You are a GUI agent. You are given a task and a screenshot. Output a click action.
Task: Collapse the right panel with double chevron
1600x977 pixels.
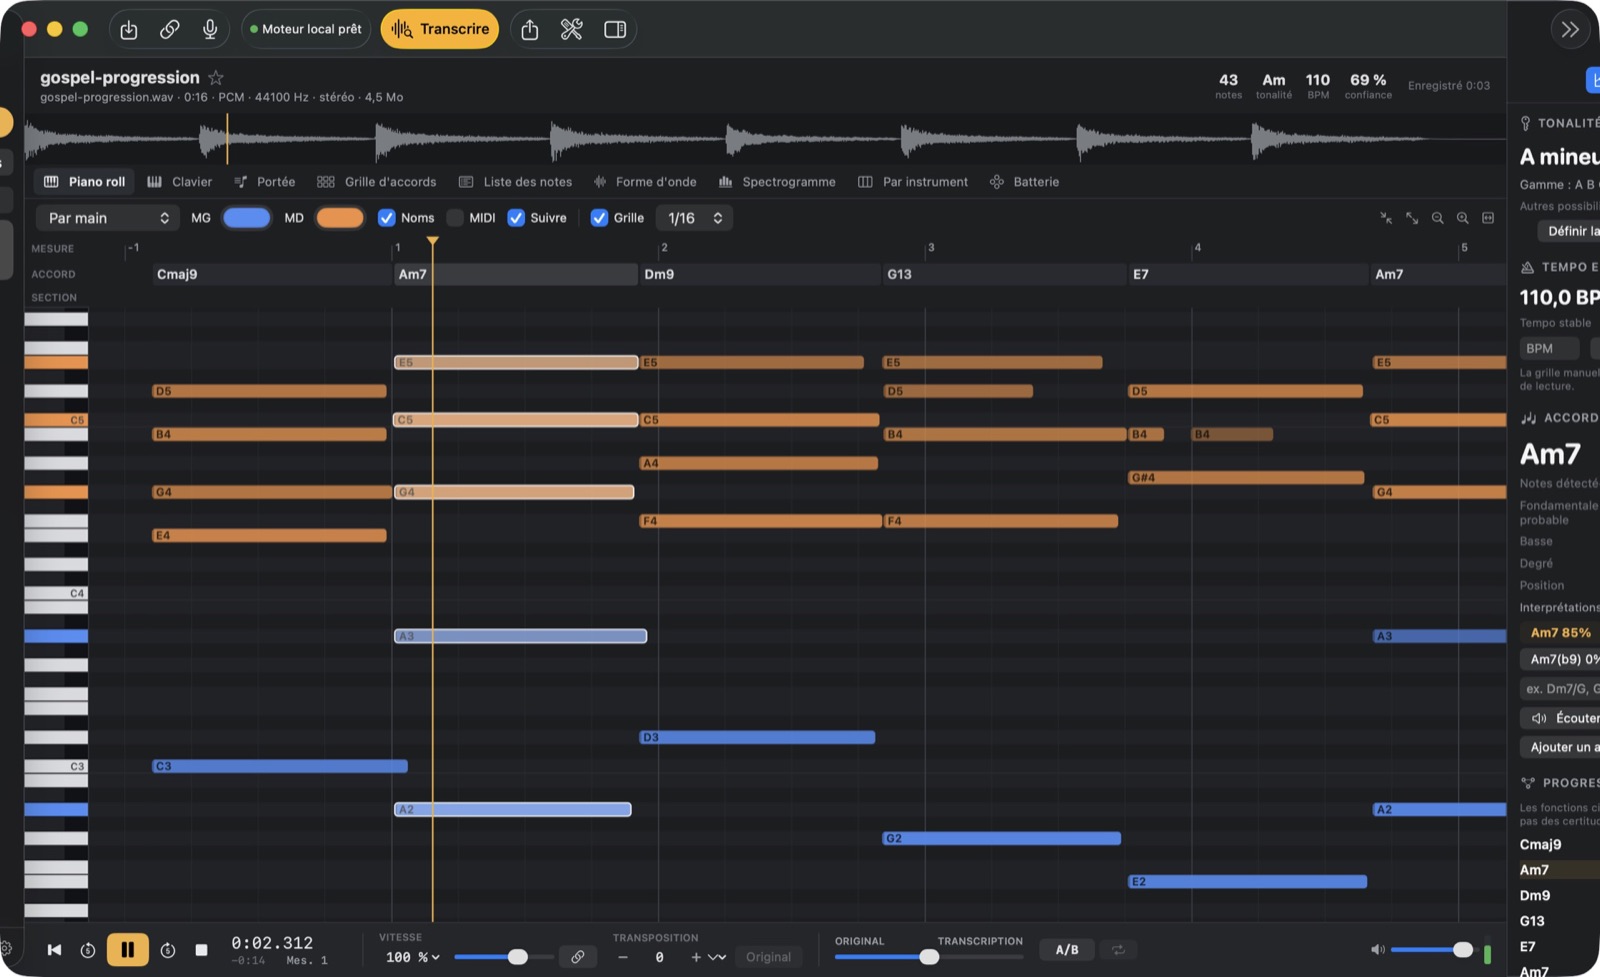(1570, 29)
